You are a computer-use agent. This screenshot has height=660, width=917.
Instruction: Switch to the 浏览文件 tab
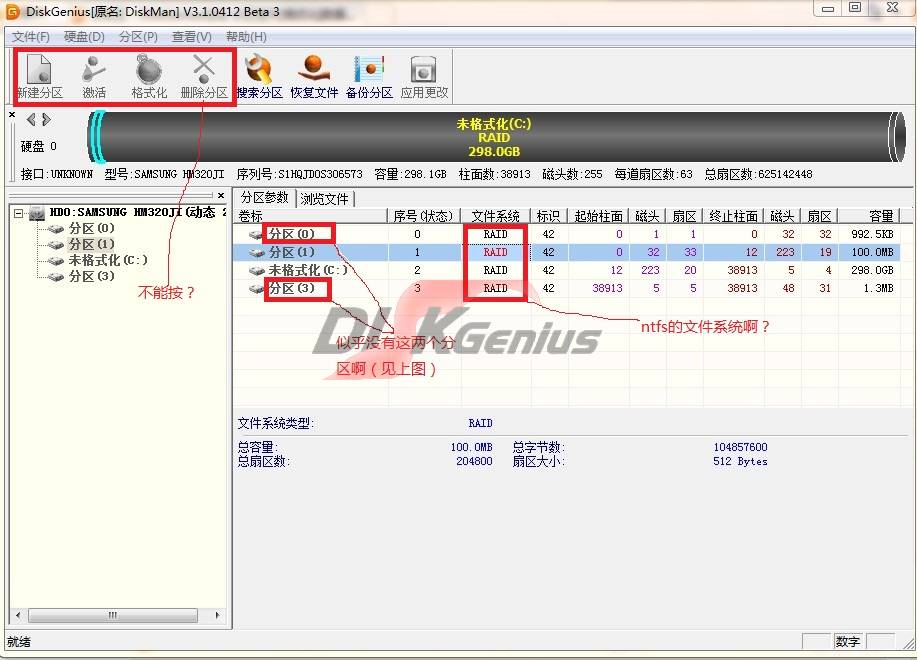325,199
